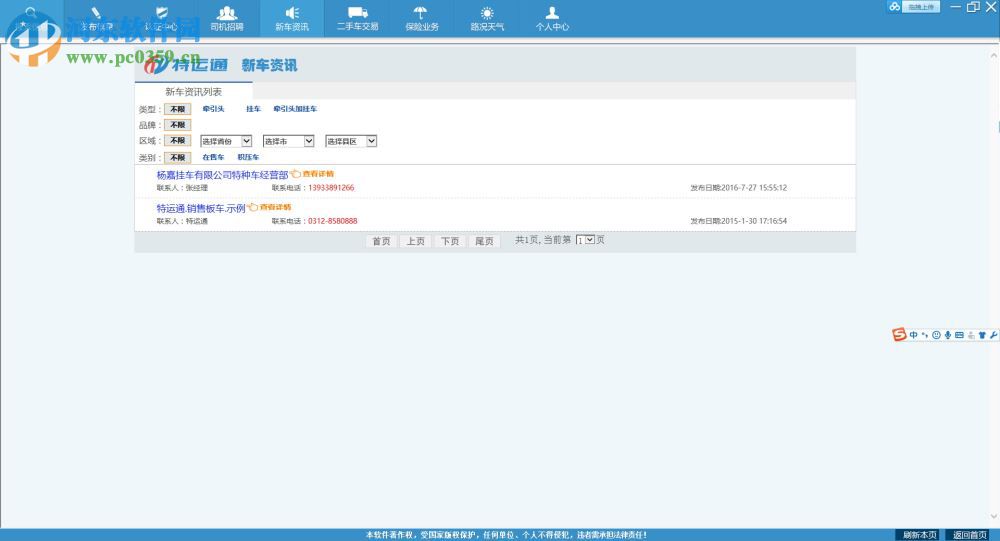The height and width of the screenshot is (541, 1000).
Task: Select 不限 for the 品牌 filter
Action: click(177, 125)
